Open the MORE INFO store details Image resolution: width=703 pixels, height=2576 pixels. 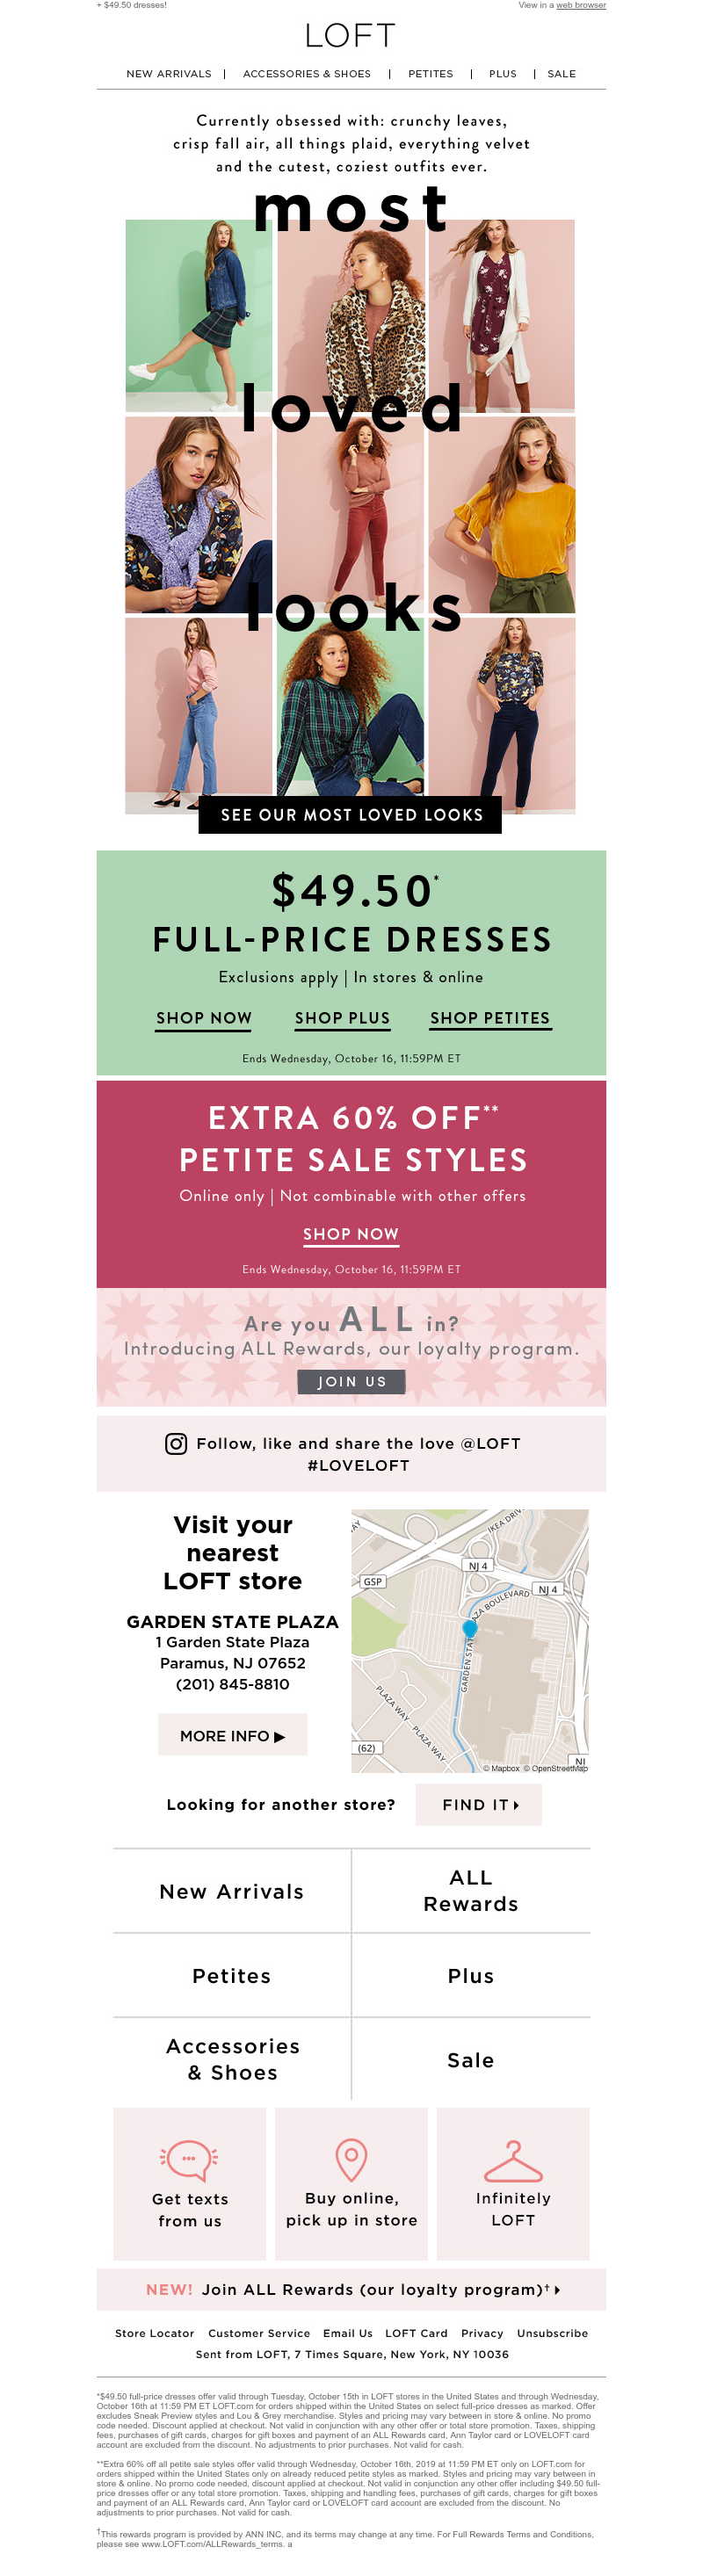[232, 1736]
